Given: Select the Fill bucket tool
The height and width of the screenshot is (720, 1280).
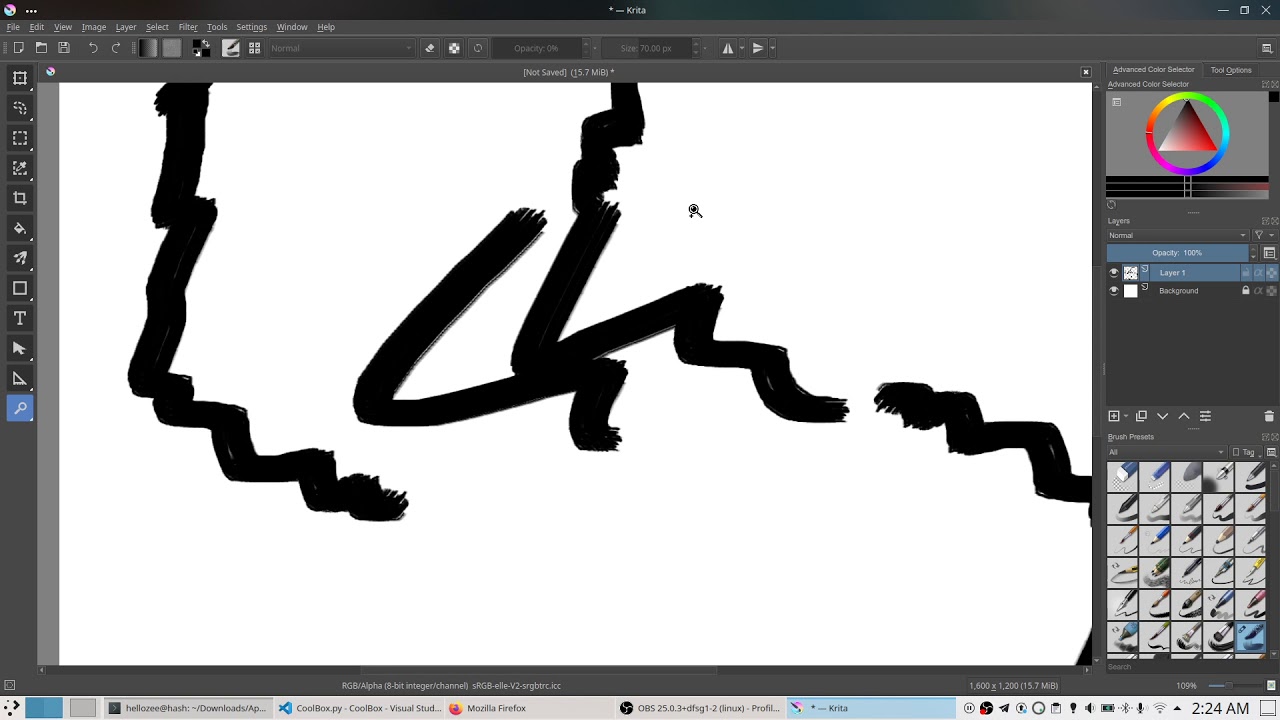Looking at the screenshot, I should pos(20,228).
